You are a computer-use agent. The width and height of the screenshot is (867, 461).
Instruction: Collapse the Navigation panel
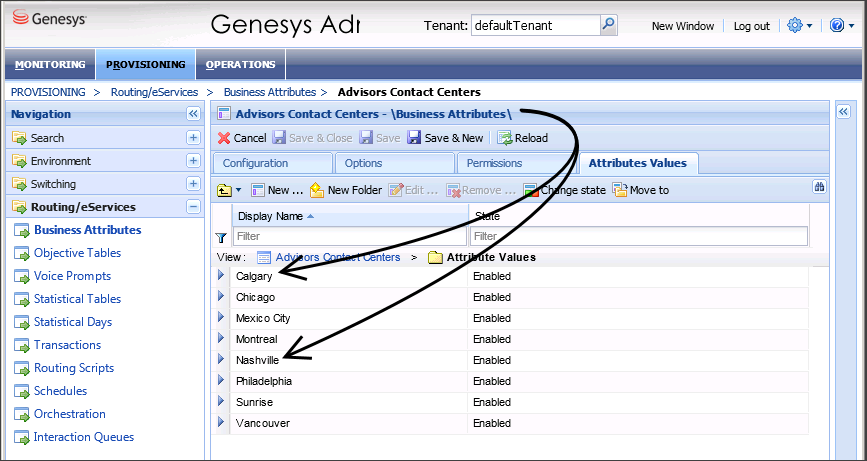click(x=193, y=114)
